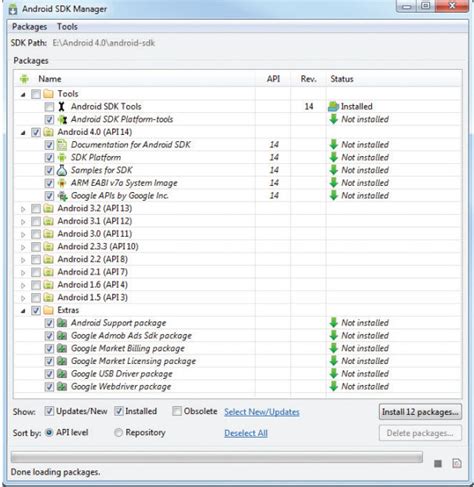This screenshot has height=487, width=474.
Task: Uncheck the Google USB Driver package checkbox
Action: [49, 374]
